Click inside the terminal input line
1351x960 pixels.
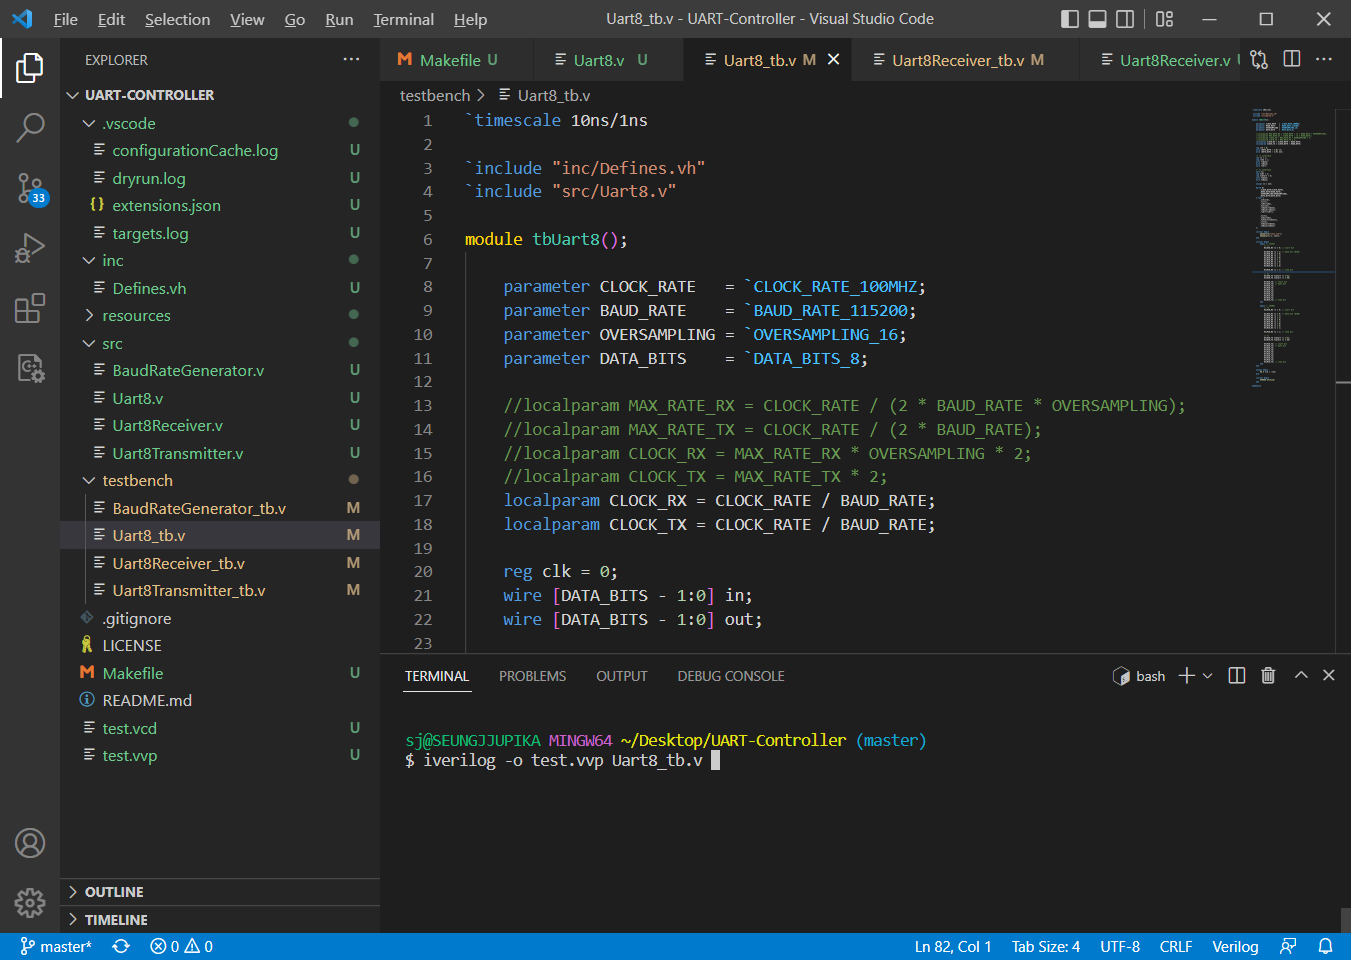[800, 760]
